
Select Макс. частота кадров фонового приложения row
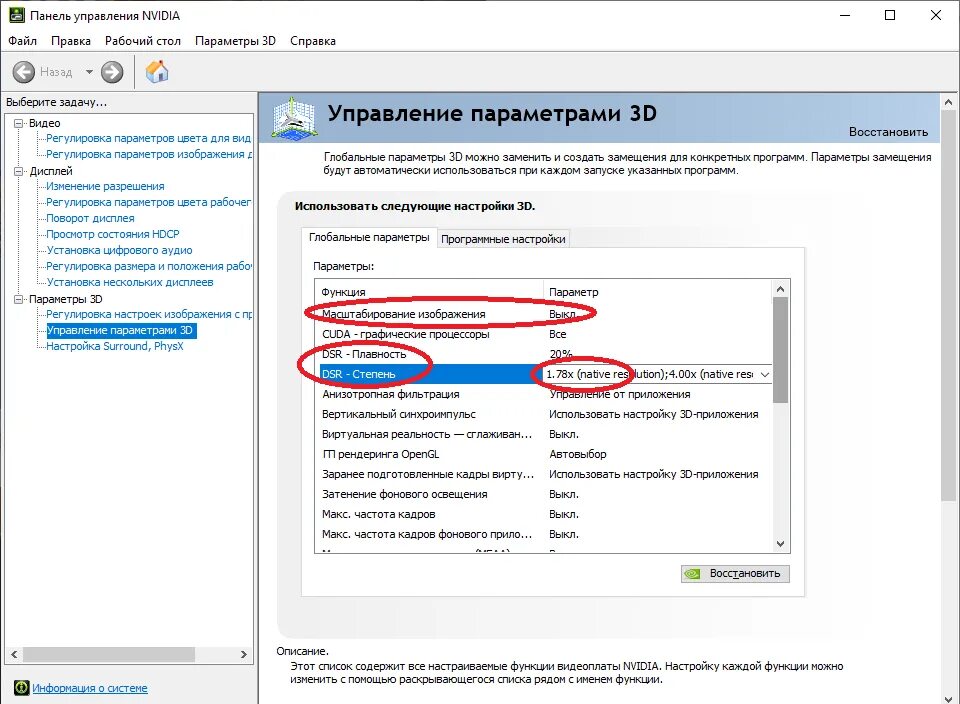click(x=543, y=534)
